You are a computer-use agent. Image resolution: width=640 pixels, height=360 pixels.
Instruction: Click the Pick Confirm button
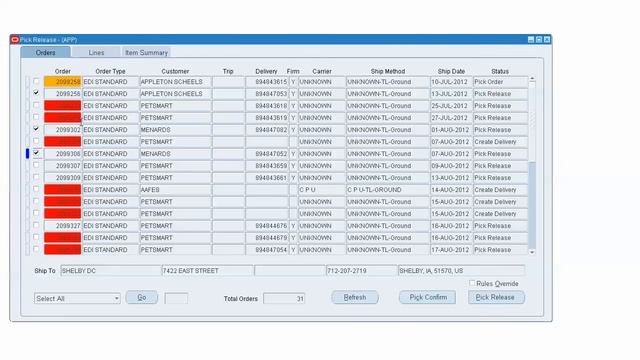pos(427,297)
